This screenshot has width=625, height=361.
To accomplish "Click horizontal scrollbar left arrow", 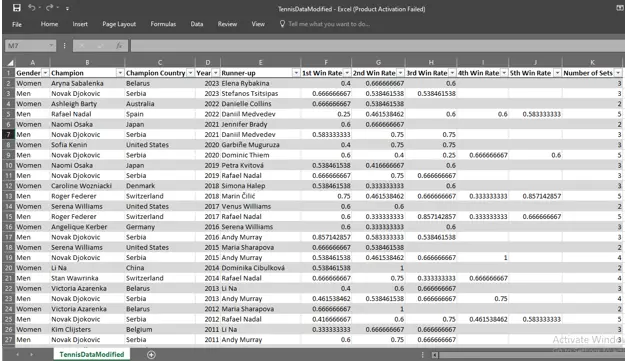I will 435,355.
